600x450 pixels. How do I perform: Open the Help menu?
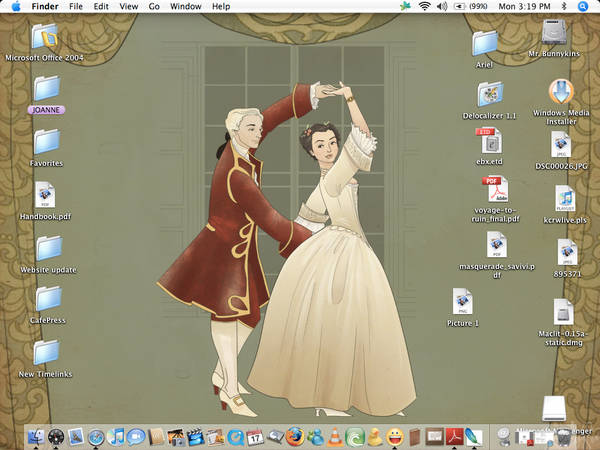pyautogui.click(x=221, y=7)
